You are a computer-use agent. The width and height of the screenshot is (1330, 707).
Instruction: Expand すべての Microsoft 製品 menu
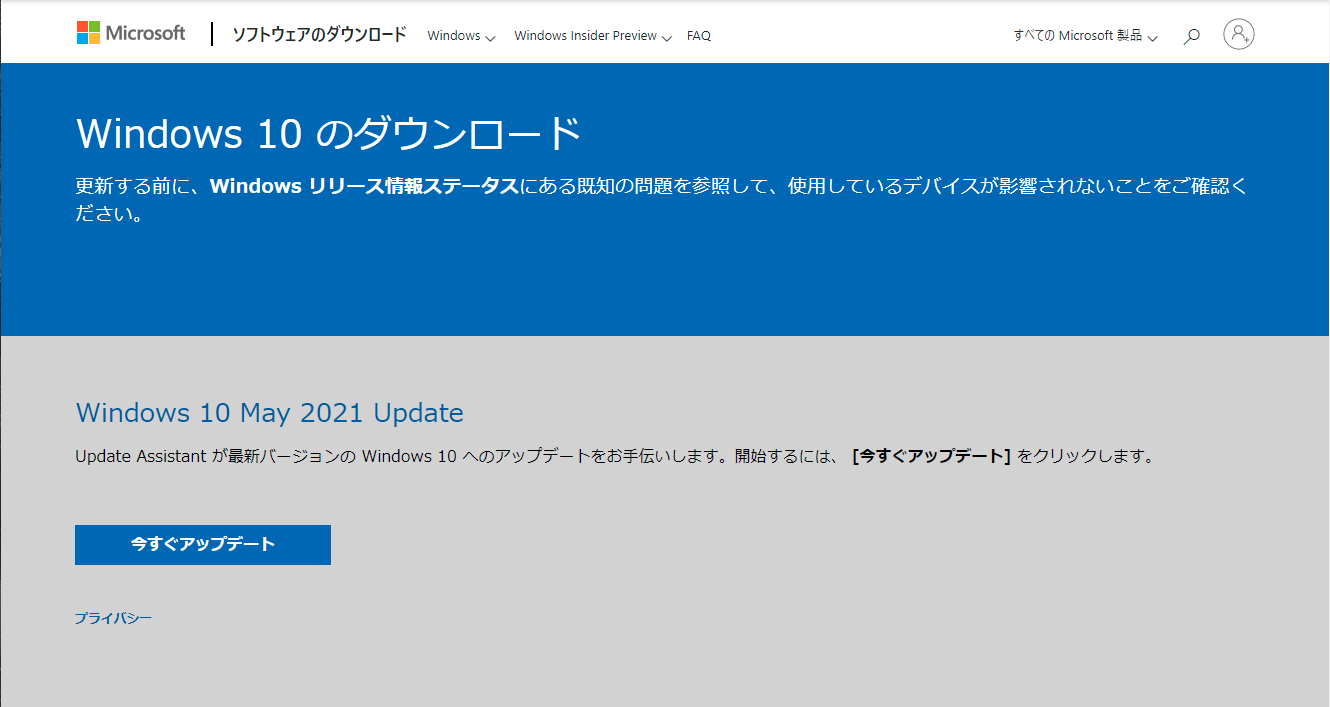pyautogui.click(x=1085, y=36)
